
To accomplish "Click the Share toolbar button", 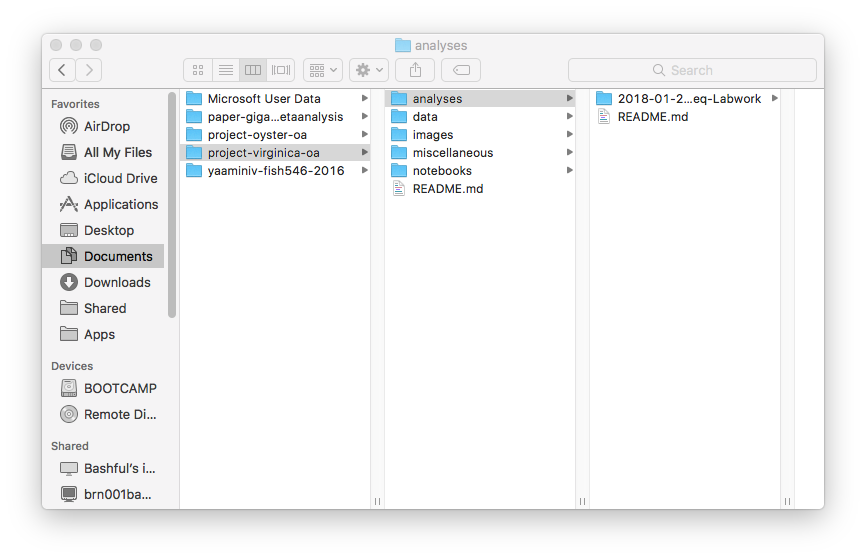I will 415,70.
